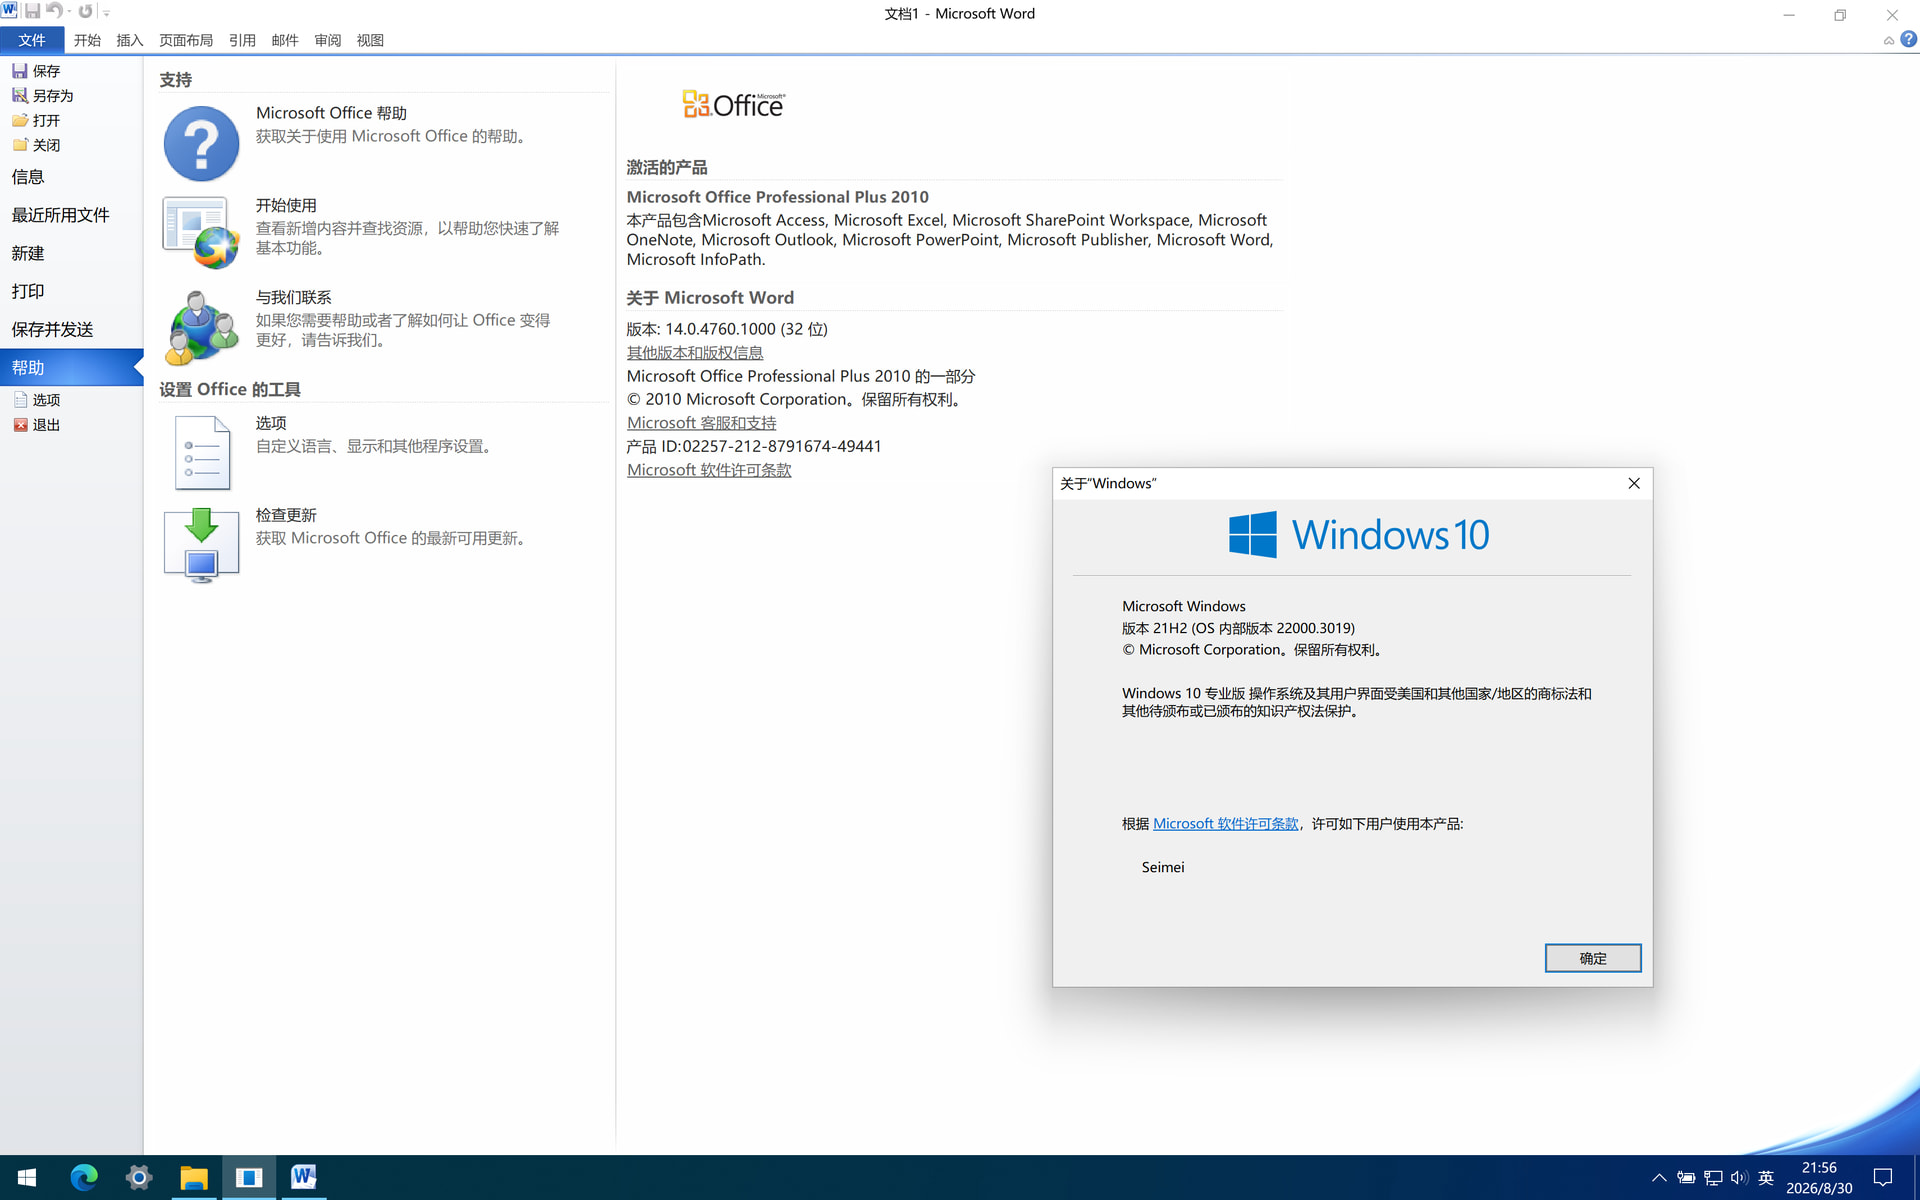The width and height of the screenshot is (1920, 1200).
Task: Open Microsoft Office Help question mark icon
Action: [201, 143]
